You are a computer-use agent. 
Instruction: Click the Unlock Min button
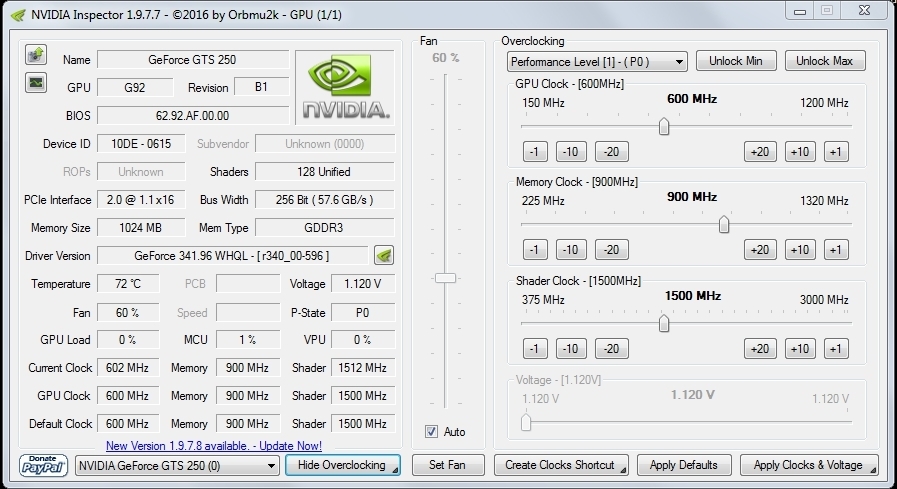(x=735, y=61)
